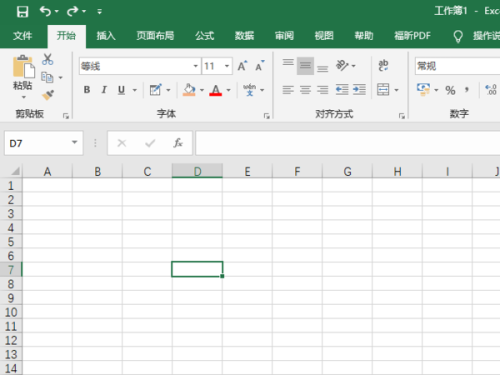Switch to the 公式 tab
The height and width of the screenshot is (375, 500).
[x=204, y=36]
